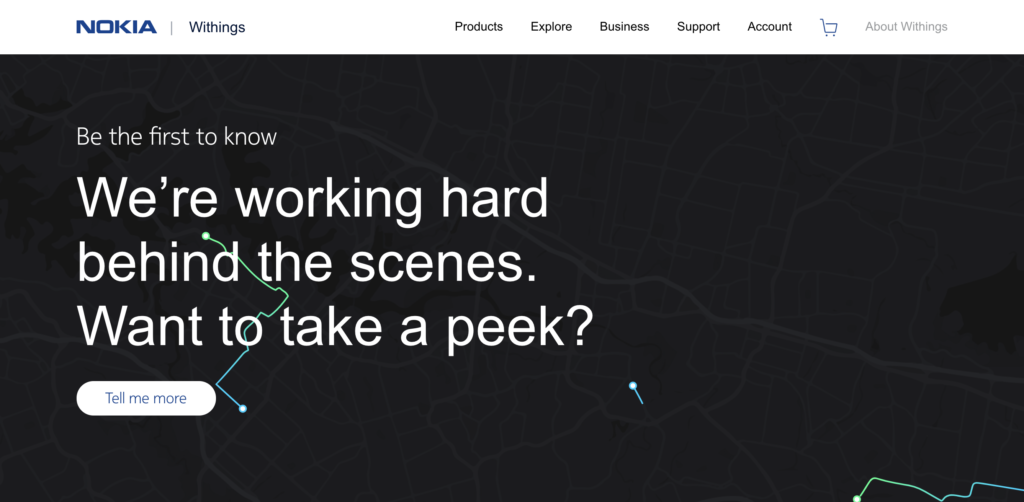
Task: Open the Products menu
Action: pos(478,27)
